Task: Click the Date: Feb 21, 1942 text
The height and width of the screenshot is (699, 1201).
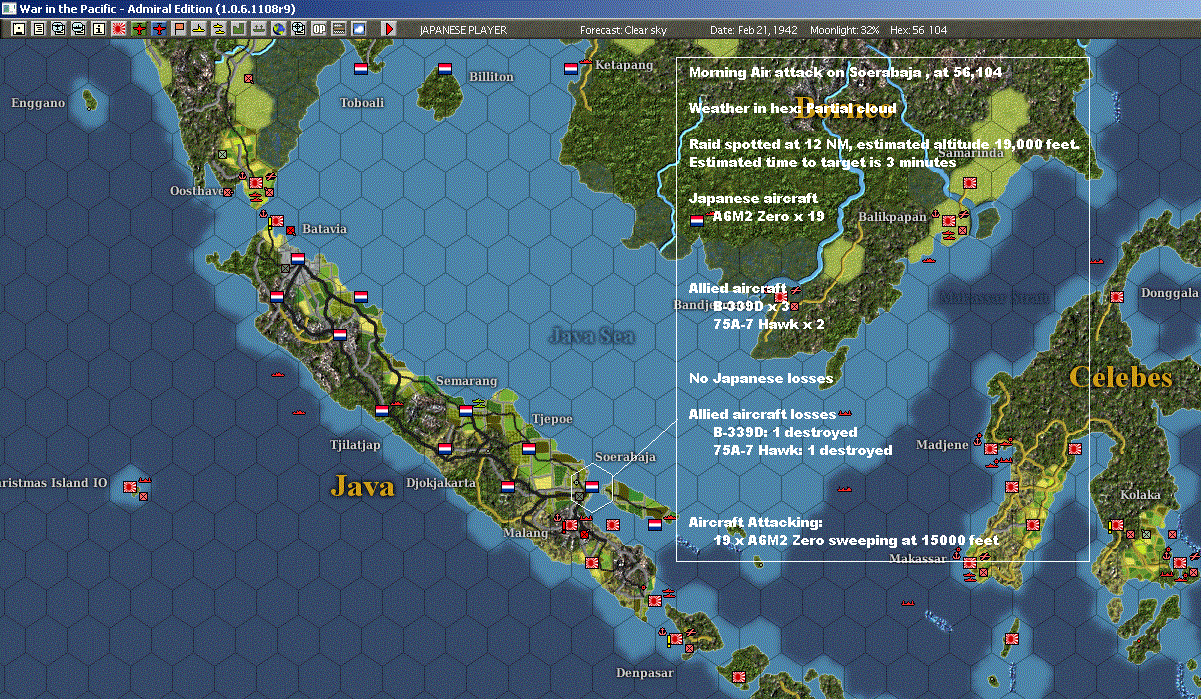Action: tap(754, 30)
